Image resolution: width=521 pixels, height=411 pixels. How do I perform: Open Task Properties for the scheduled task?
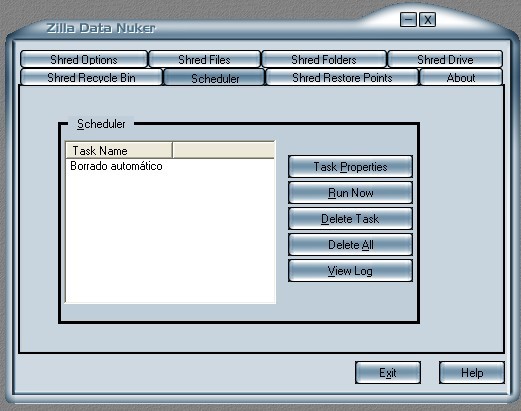tap(350, 166)
